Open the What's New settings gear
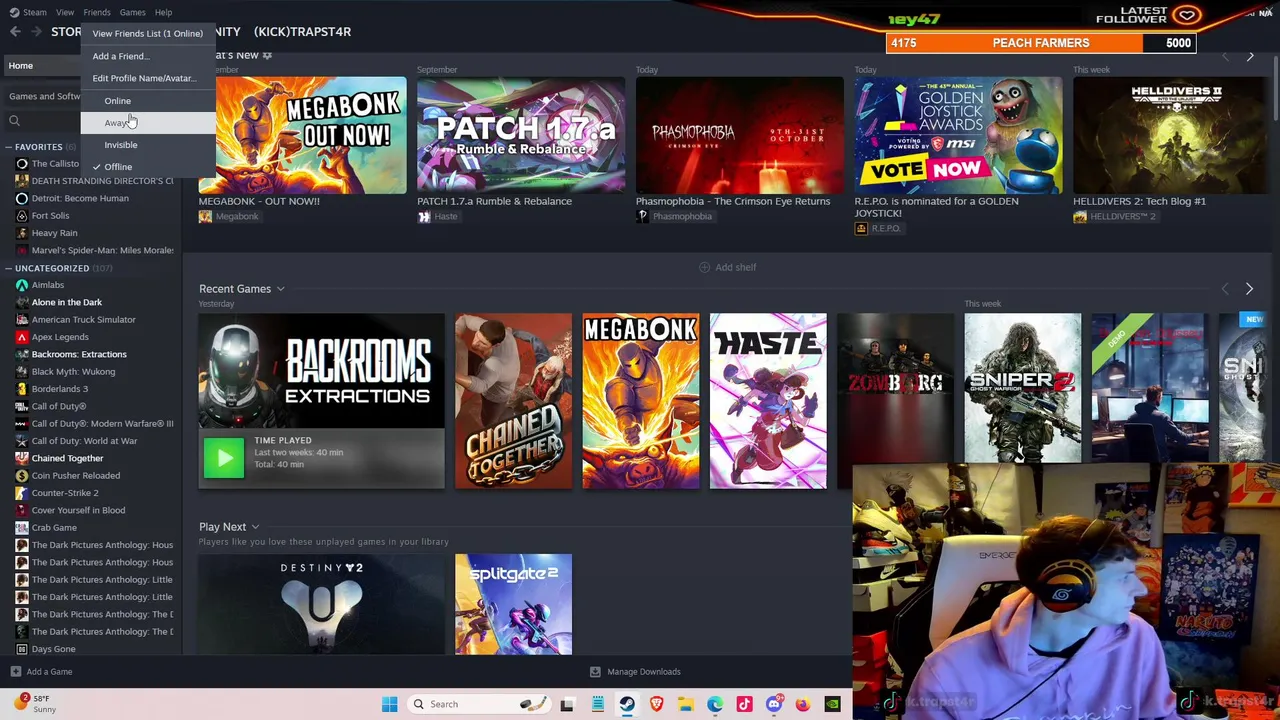Viewport: 1280px width, 720px height. tap(267, 55)
